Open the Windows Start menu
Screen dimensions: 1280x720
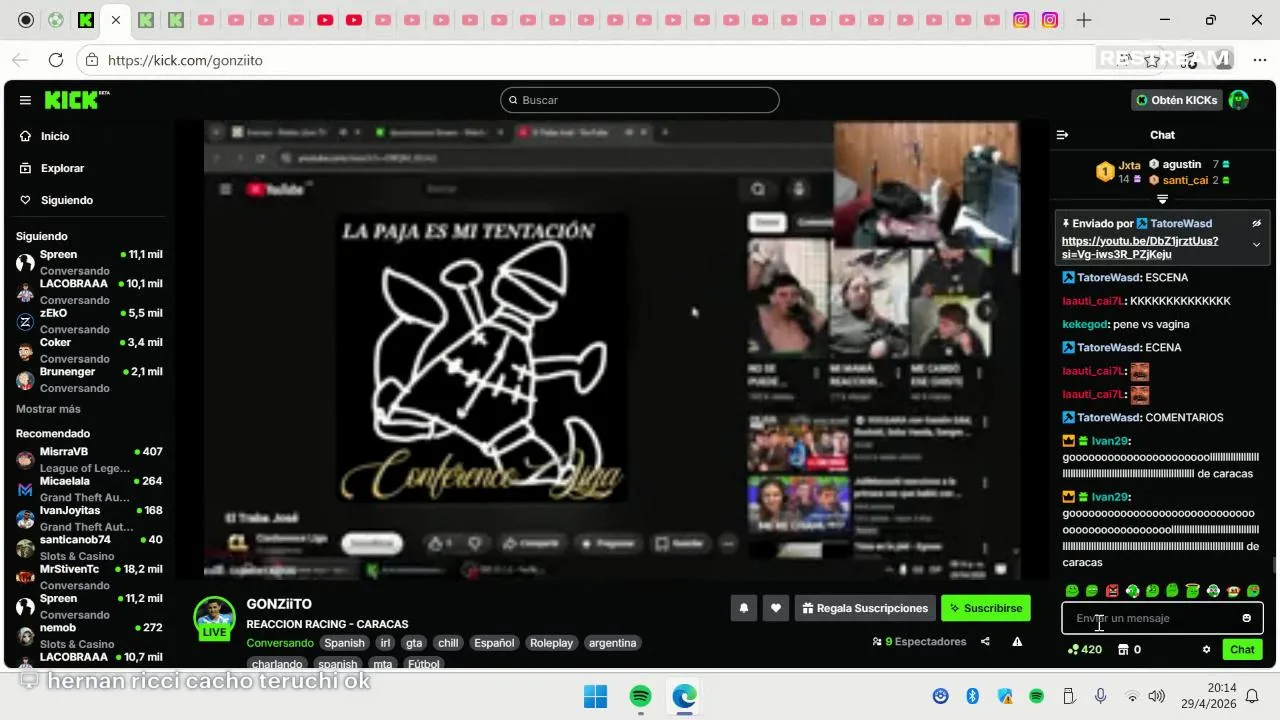tap(595, 696)
